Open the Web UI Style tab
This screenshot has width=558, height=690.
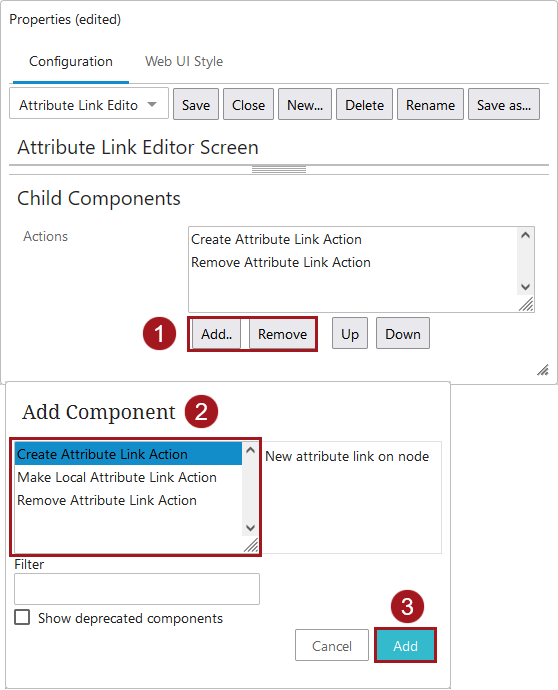[184, 62]
